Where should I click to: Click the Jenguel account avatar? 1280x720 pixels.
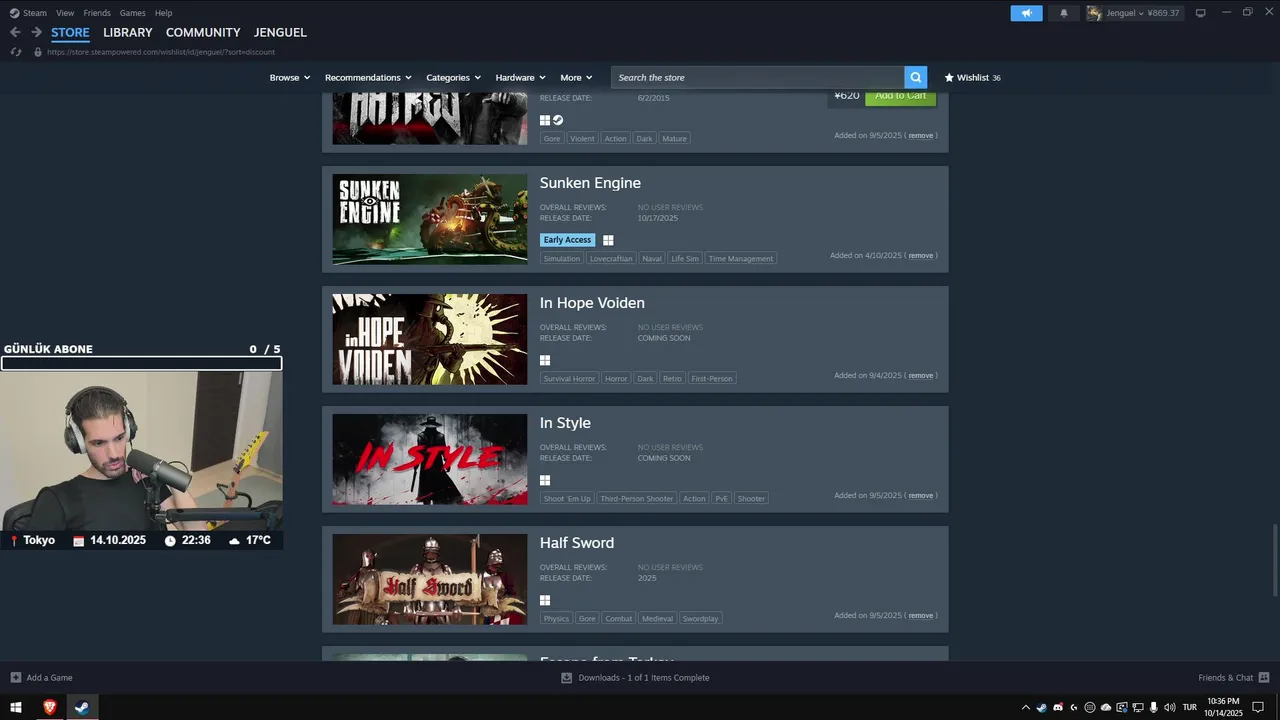click(x=1094, y=13)
